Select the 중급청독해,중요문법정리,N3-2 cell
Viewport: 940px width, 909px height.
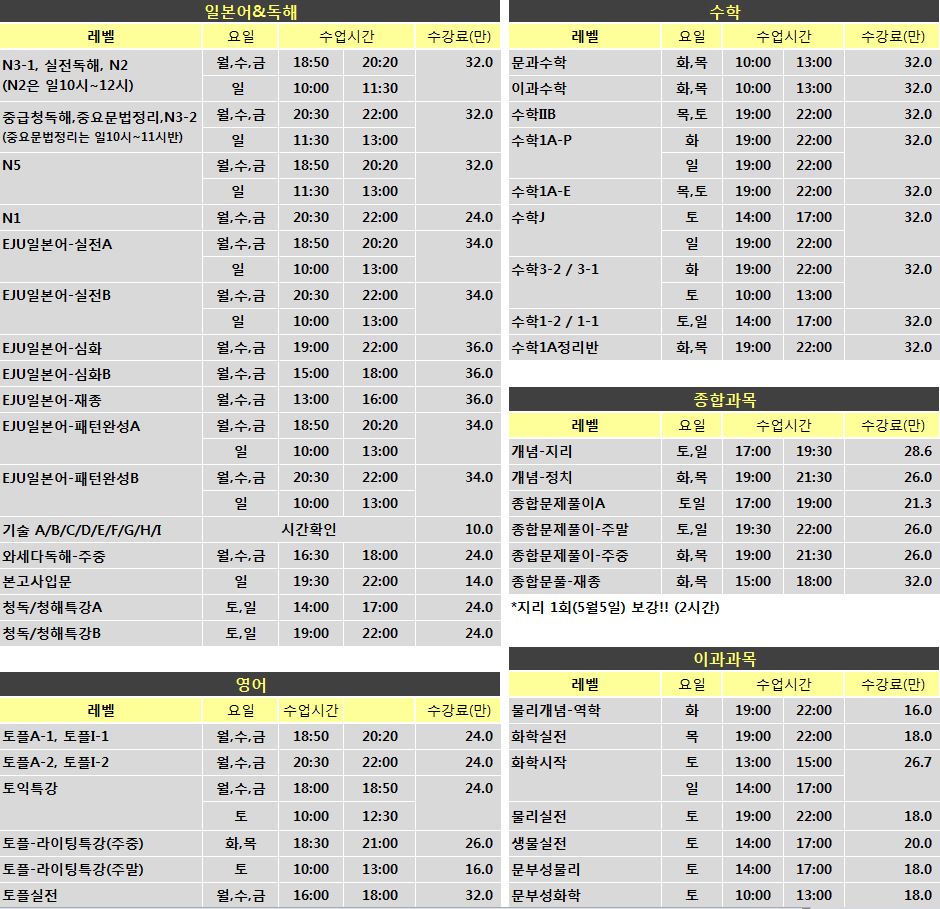(101, 127)
